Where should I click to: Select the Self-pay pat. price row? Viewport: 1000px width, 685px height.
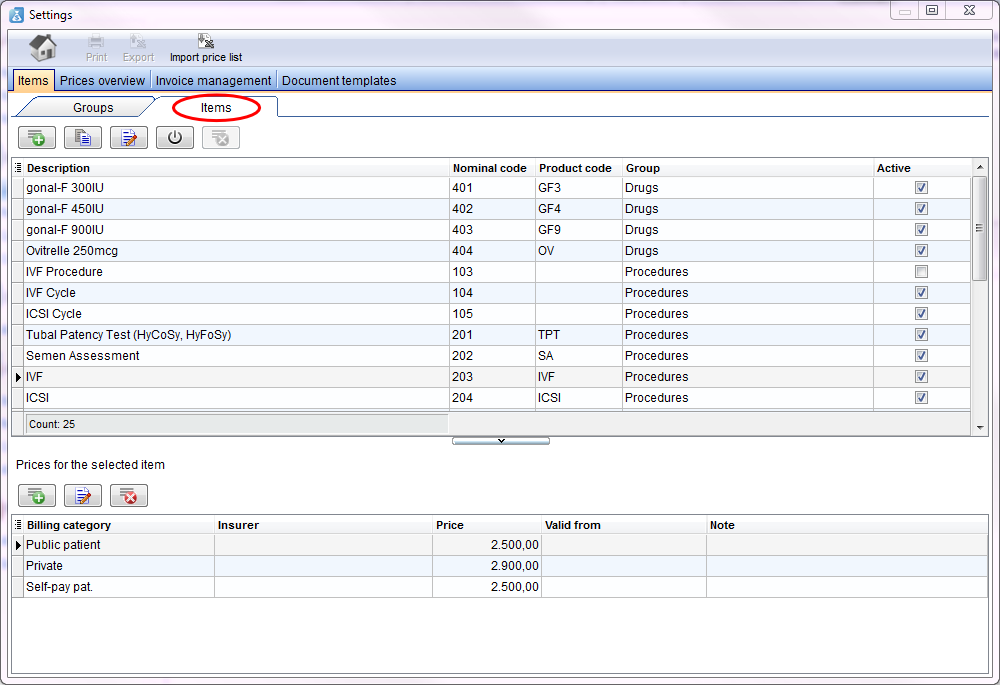pyautogui.click(x=500, y=587)
